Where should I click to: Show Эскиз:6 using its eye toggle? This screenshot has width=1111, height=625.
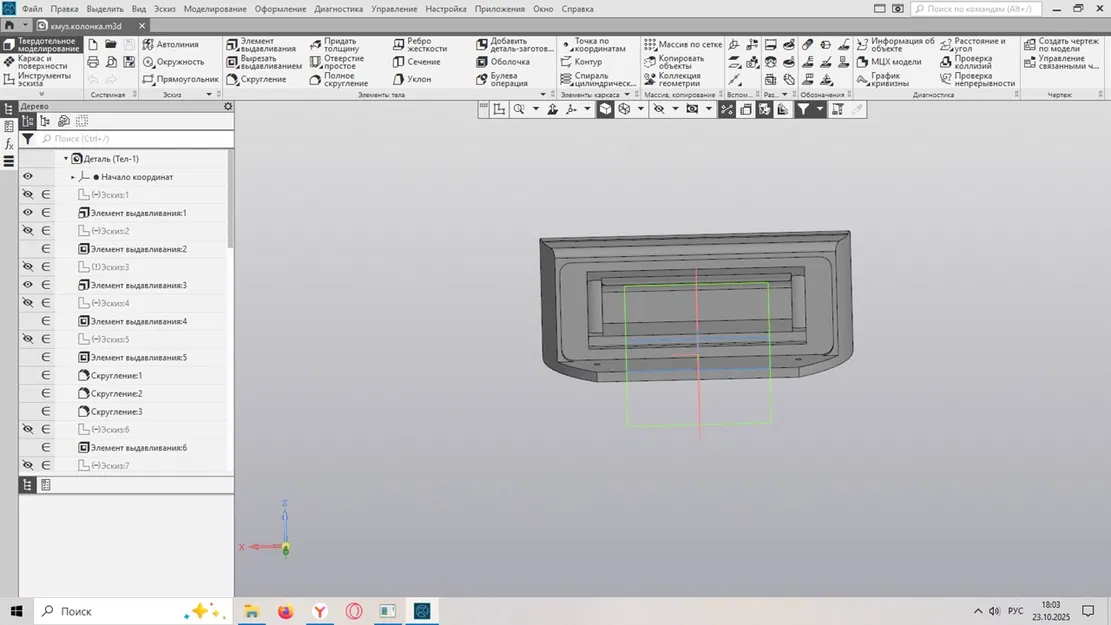[28, 429]
